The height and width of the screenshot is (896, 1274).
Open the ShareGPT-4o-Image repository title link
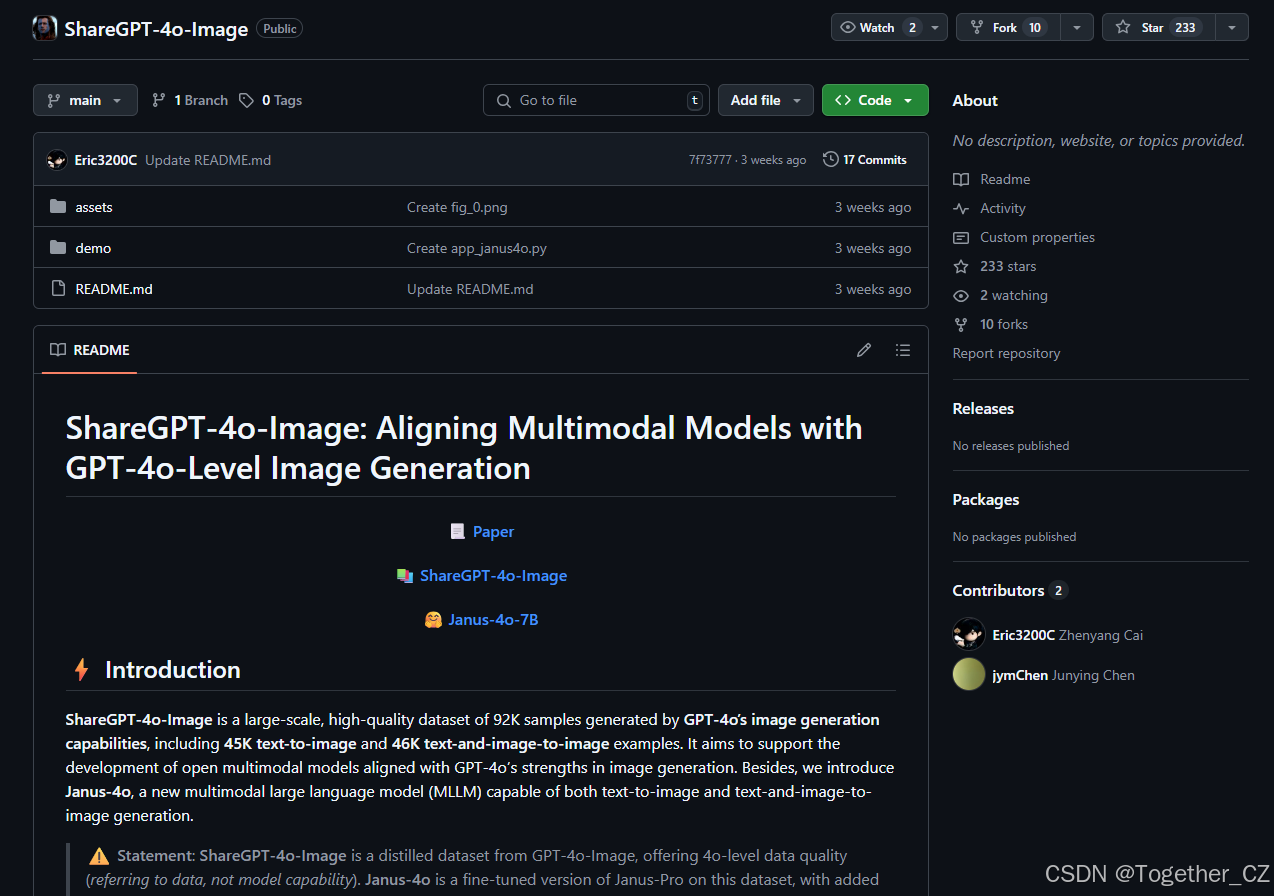click(x=156, y=29)
